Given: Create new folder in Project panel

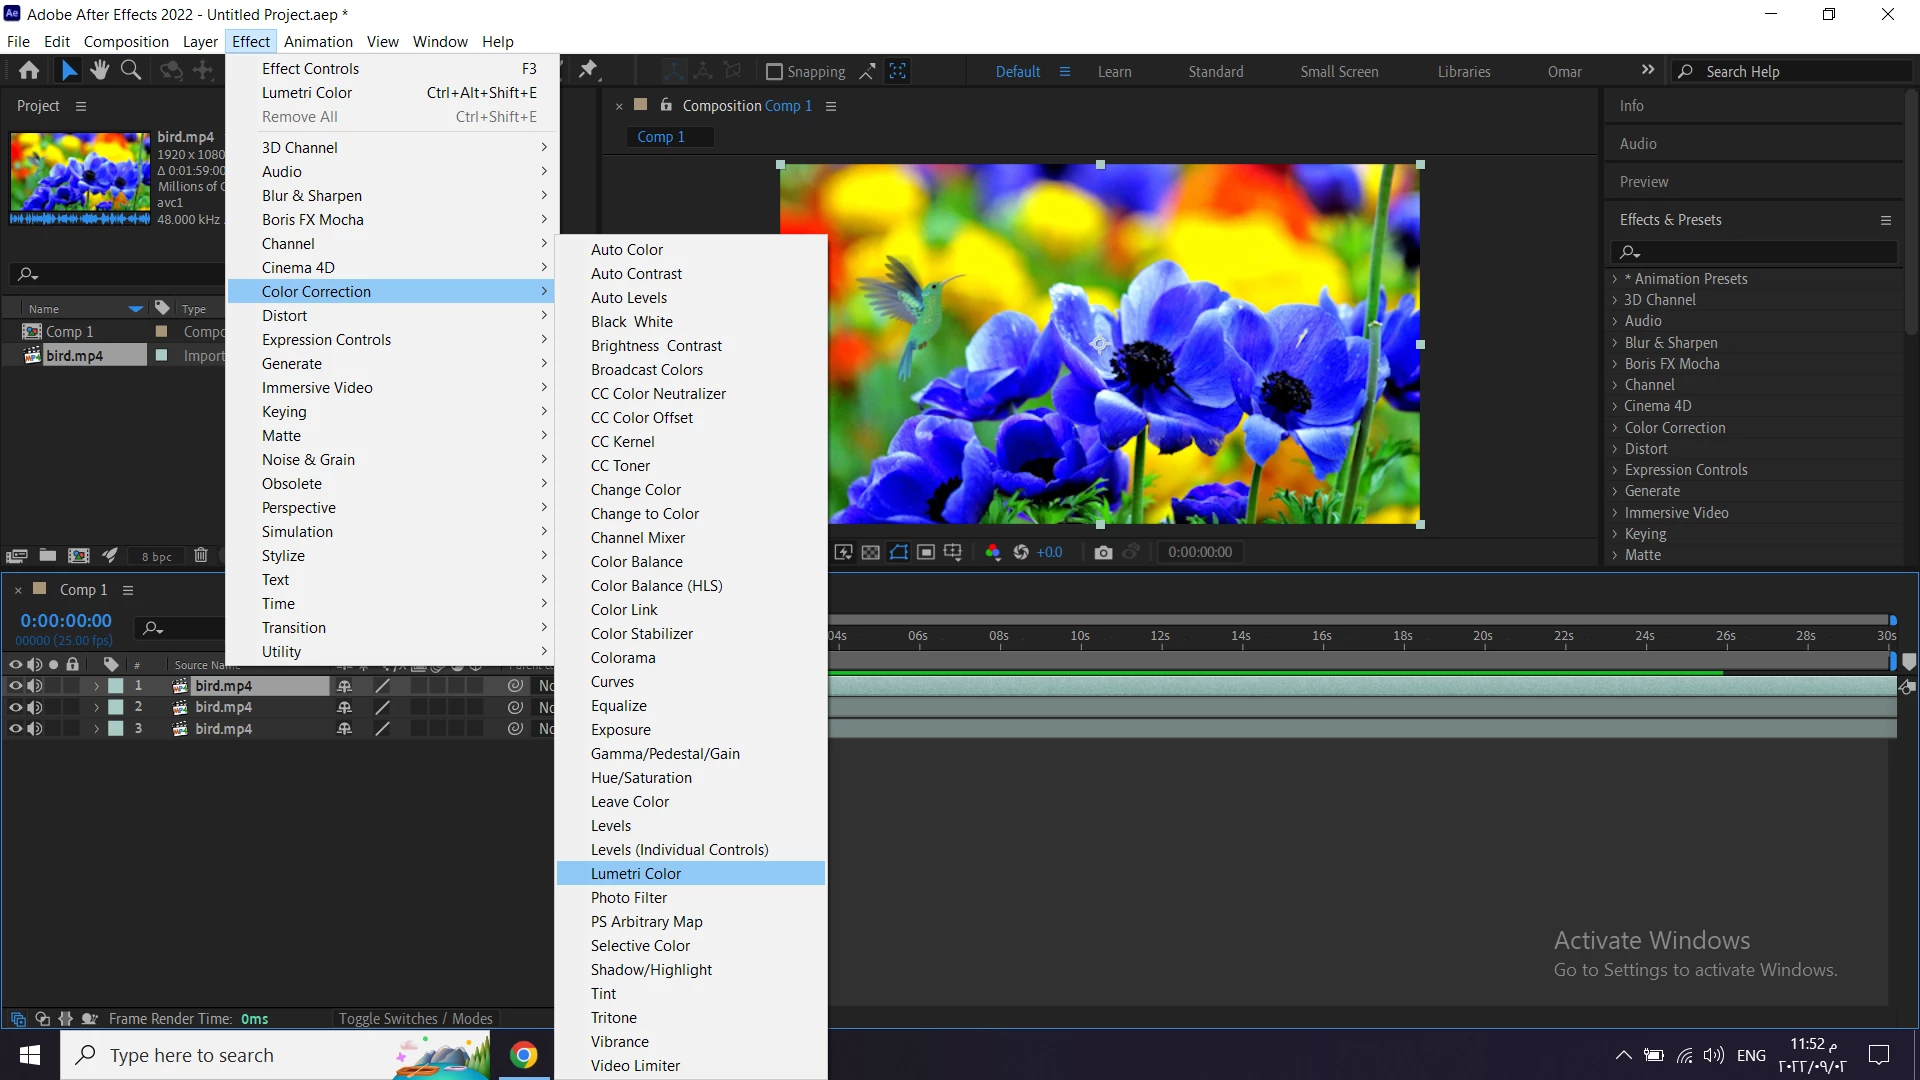Looking at the screenshot, I should [47, 556].
